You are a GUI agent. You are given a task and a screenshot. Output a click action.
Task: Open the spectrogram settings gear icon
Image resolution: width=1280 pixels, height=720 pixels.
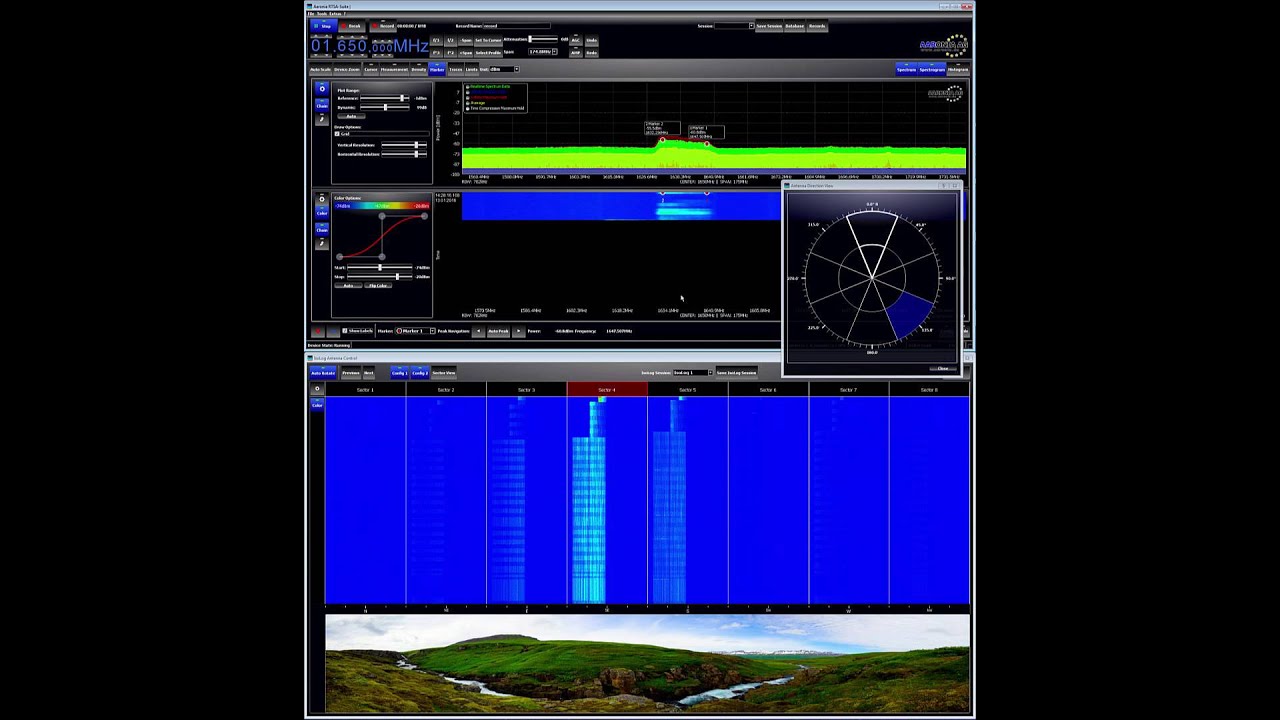[x=322, y=199]
